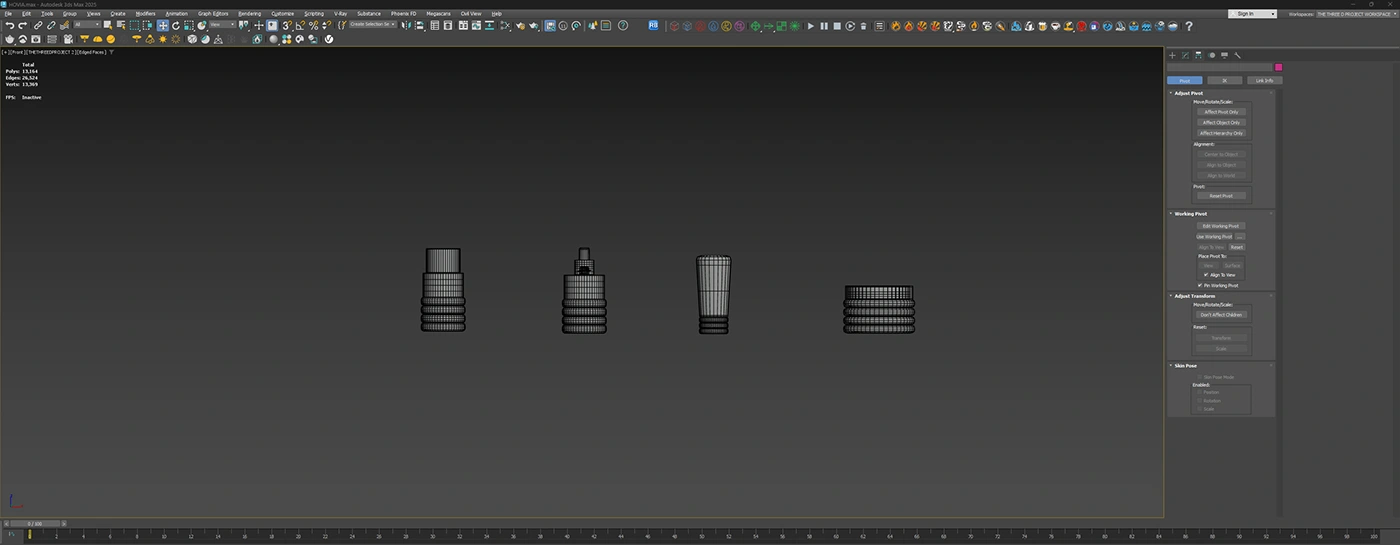The height and width of the screenshot is (545, 1400).
Task: Open the Create tab plus icon
Action: point(1173,55)
